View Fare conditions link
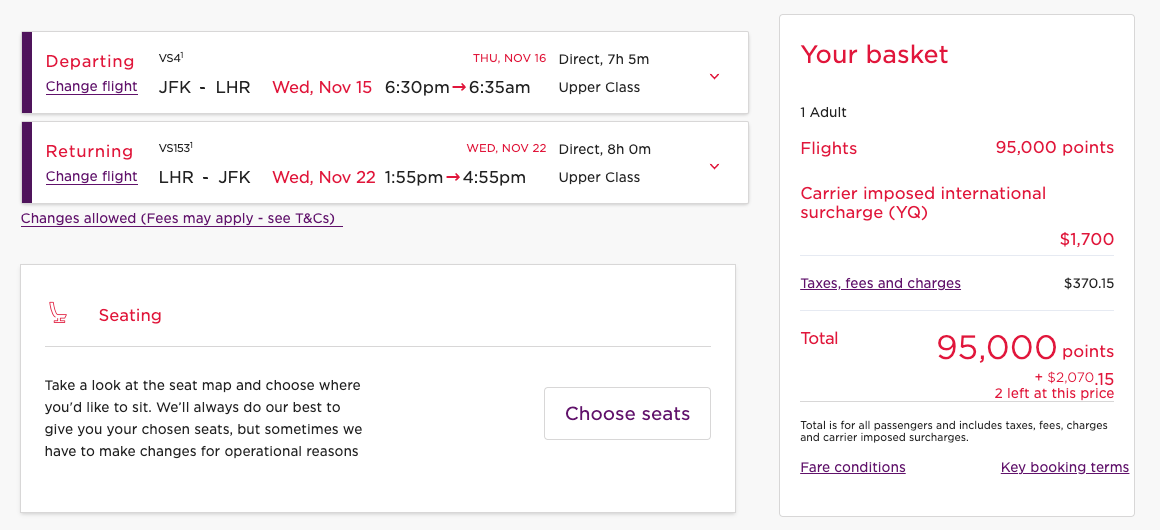Viewport: 1160px width, 530px height. (853, 467)
